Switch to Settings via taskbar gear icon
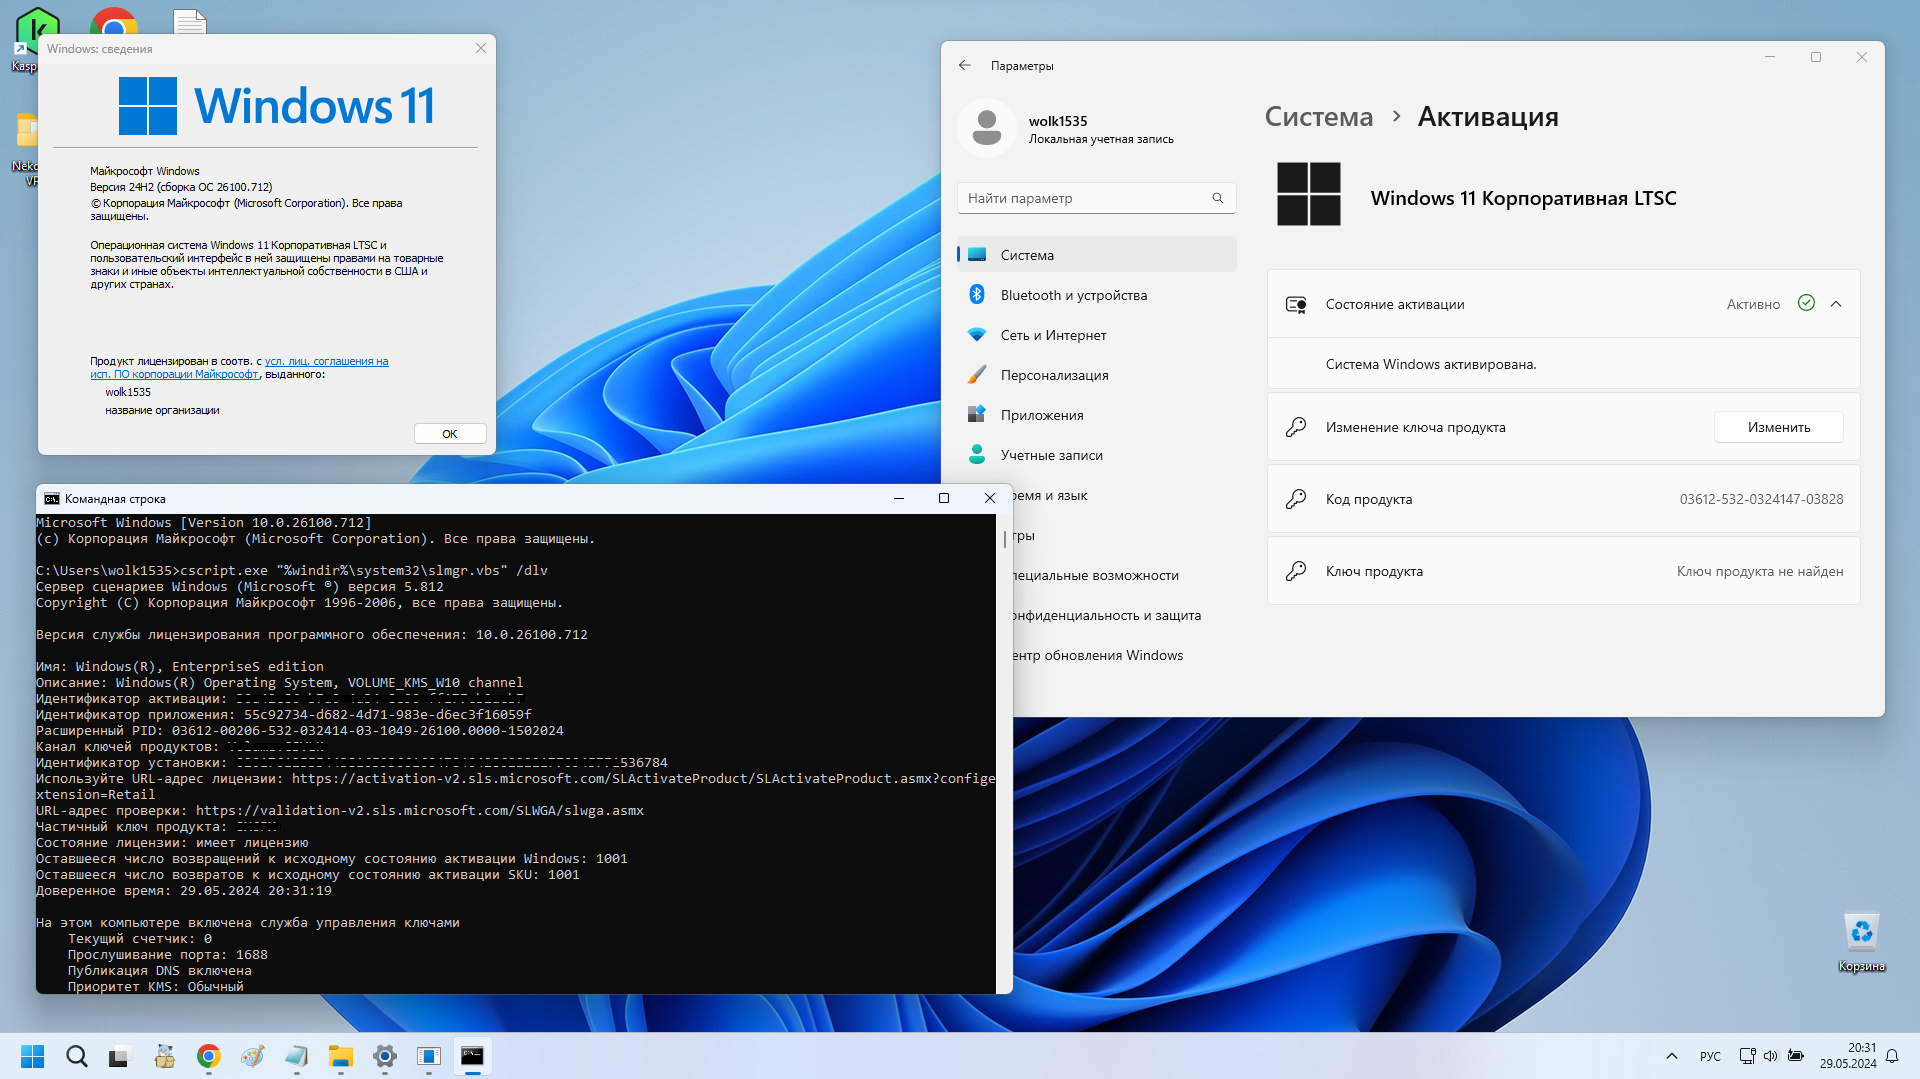The image size is (1920, 1079). click(x=384, y=1056)
